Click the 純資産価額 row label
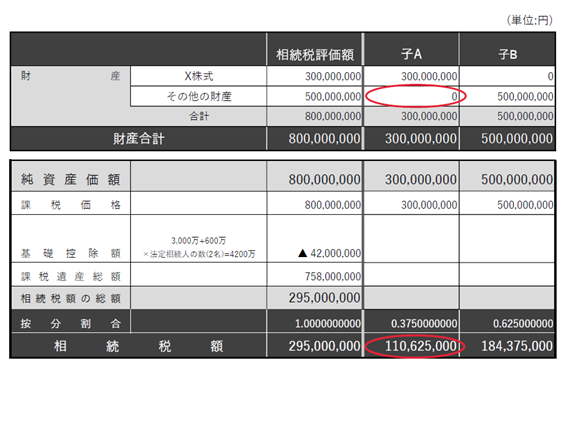 coord(71,179)
